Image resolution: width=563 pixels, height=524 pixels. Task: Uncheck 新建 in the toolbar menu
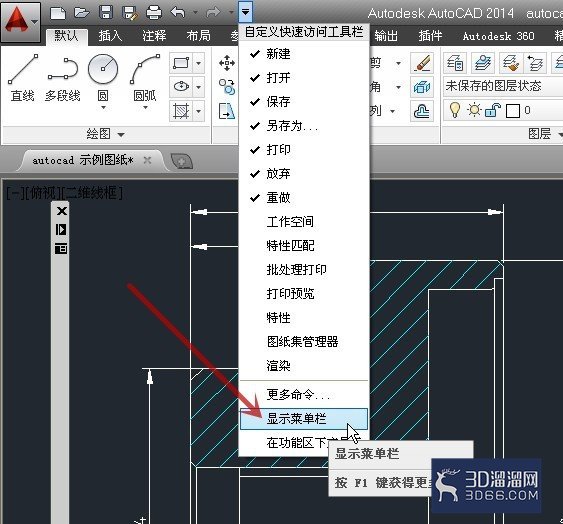tap(304, 54)
